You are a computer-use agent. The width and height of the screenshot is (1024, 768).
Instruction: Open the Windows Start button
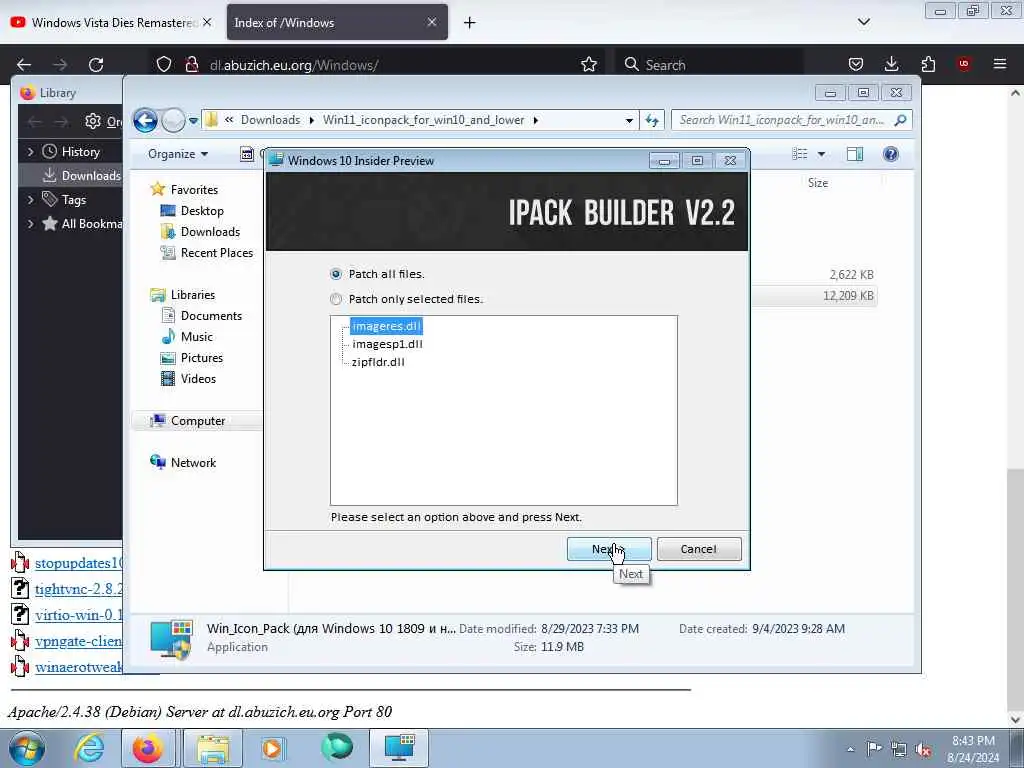(x=27, y=748)
